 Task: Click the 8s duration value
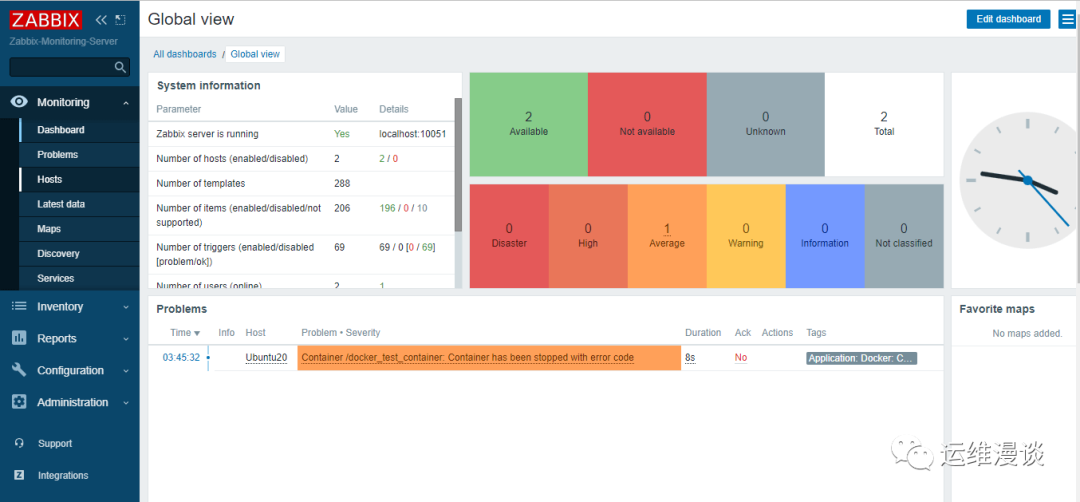click(x=690, y=357)
